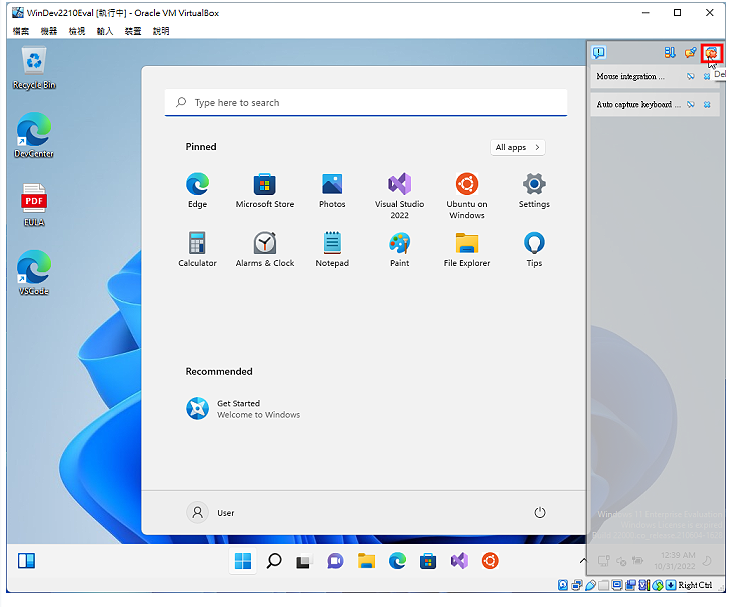Click the taskbar Search magnifier

click(x=274, y=561)
